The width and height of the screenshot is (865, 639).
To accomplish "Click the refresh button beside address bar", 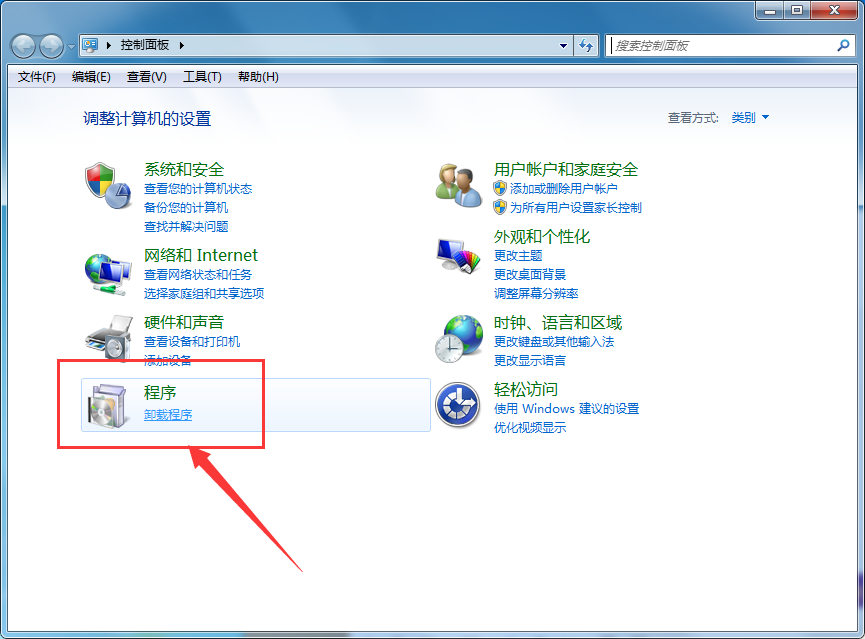I will 586,46.
